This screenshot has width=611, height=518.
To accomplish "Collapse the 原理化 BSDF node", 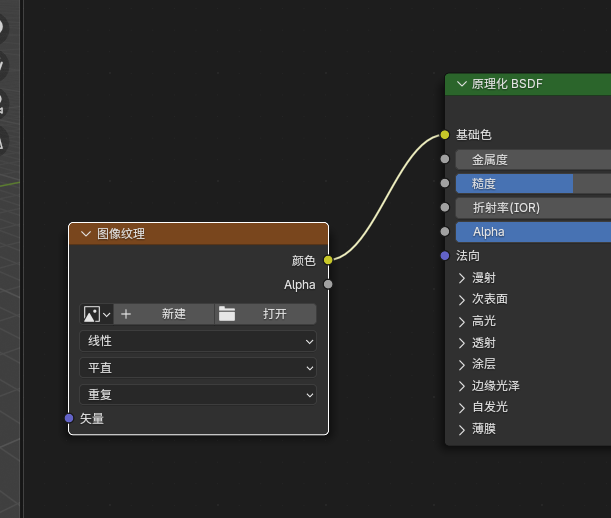I will tap(460, 84).
